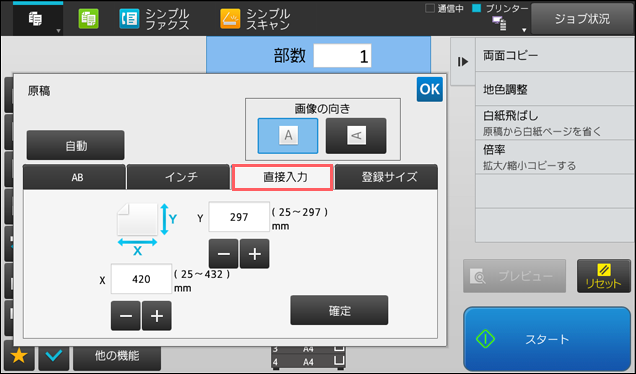Choose upright image orientation
This screenshot has height=374, width=636.
click(x=288, y=135)
